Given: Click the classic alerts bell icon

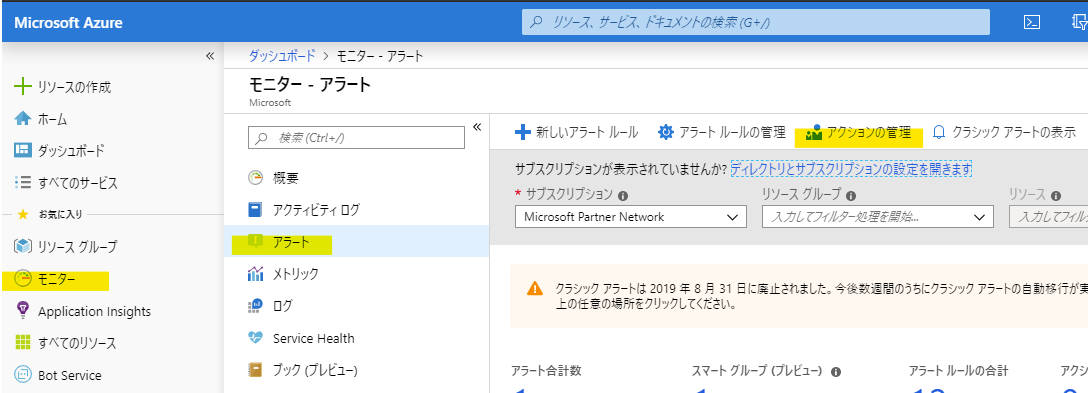Looking at the screenshot, I should [940, 133].
